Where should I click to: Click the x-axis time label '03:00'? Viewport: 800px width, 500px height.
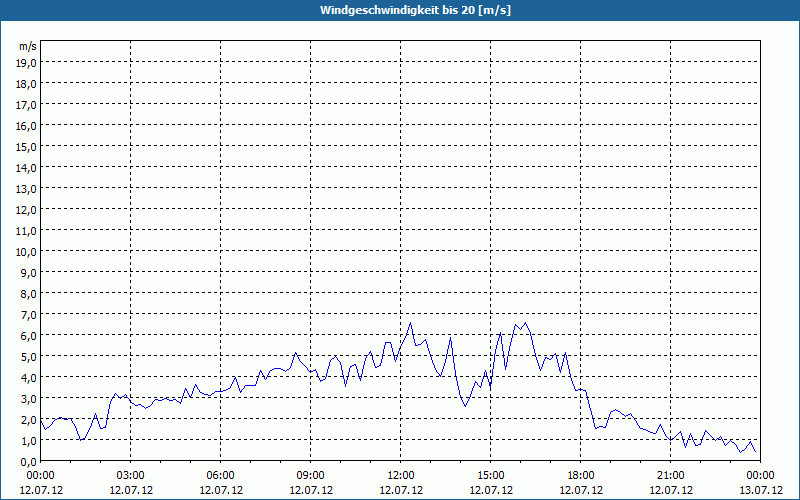tap(131, 476)
